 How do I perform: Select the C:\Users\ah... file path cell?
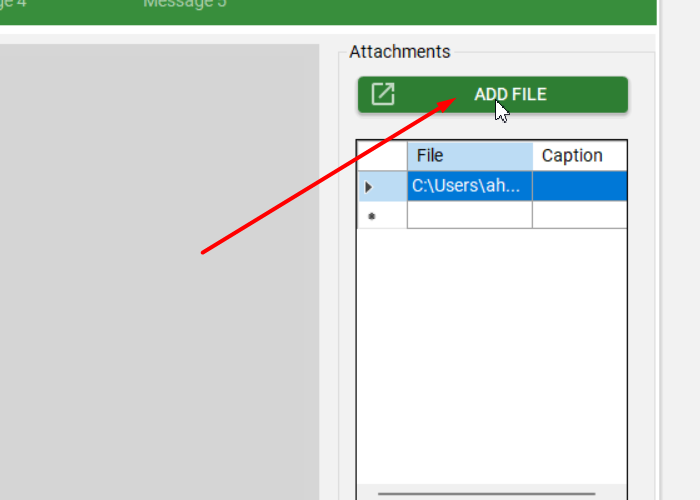469,186
